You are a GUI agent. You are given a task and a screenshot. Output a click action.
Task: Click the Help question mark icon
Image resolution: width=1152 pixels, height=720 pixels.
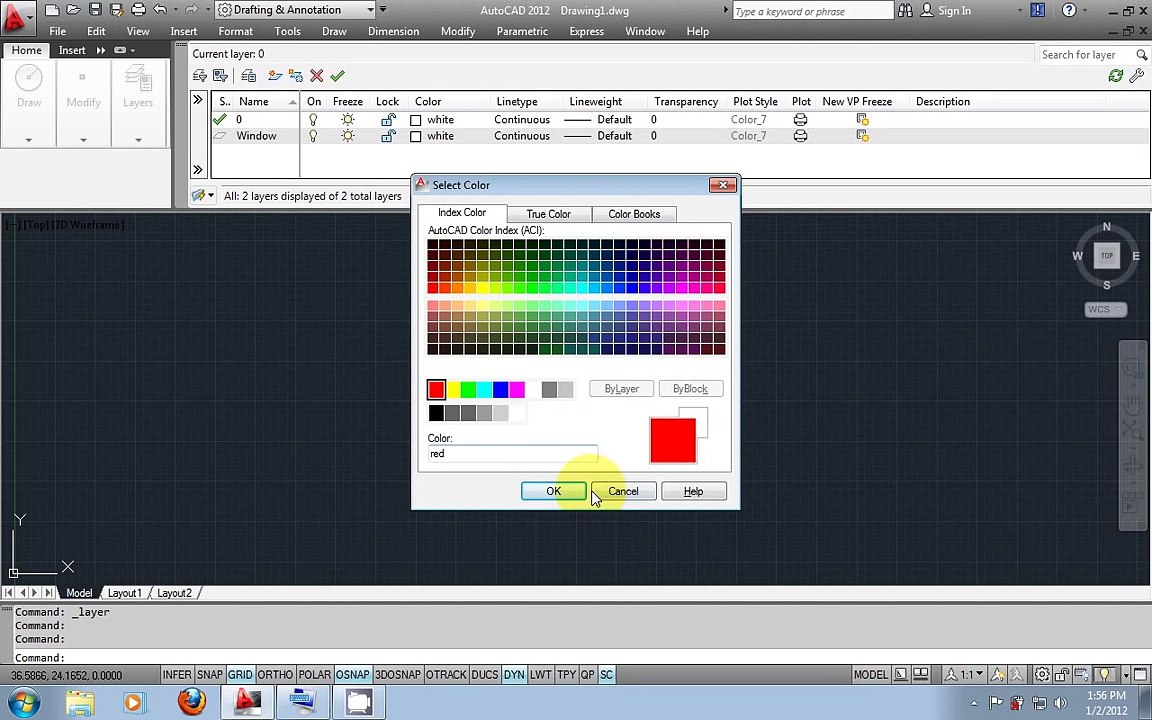1069,10
